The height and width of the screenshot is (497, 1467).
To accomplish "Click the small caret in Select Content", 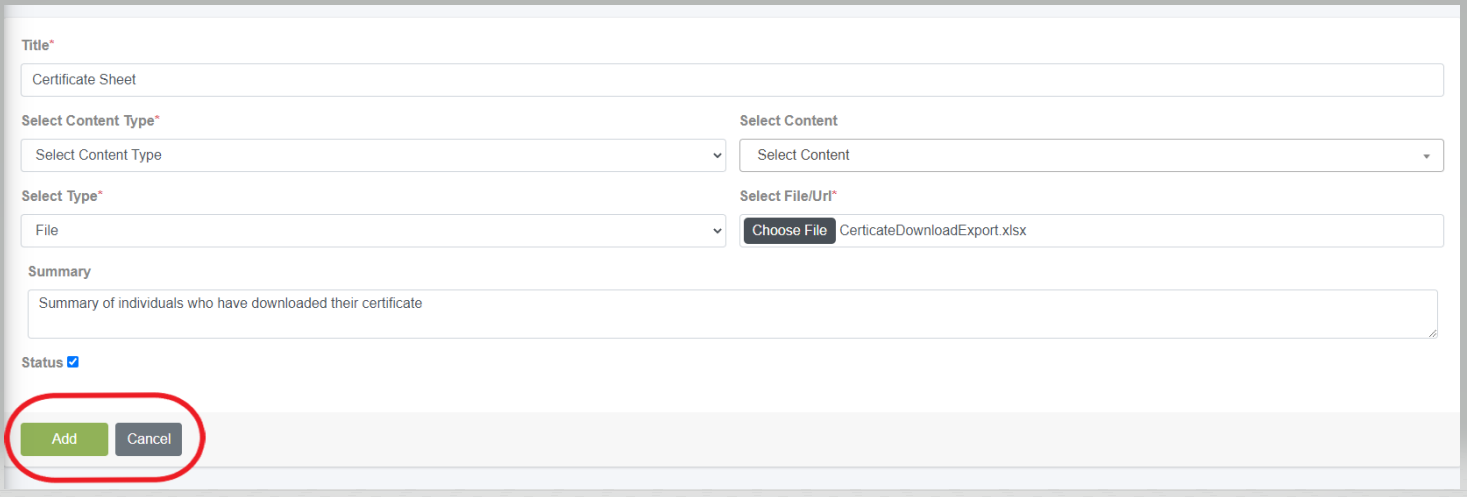I will click(x=1425, y=156).
